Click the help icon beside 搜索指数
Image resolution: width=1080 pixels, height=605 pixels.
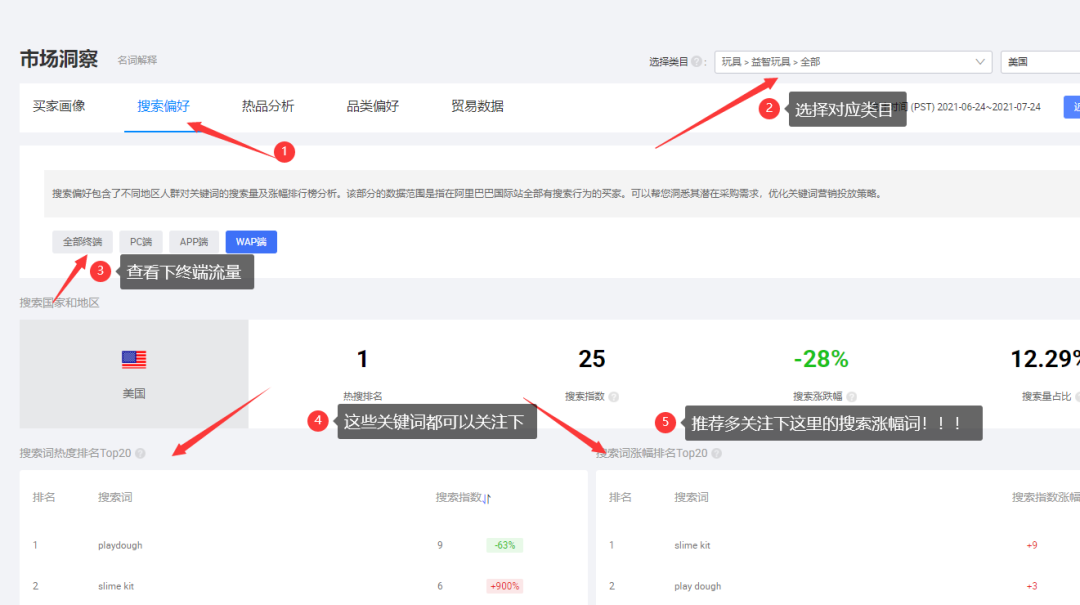pyautogui.click(x=614, y=397)
